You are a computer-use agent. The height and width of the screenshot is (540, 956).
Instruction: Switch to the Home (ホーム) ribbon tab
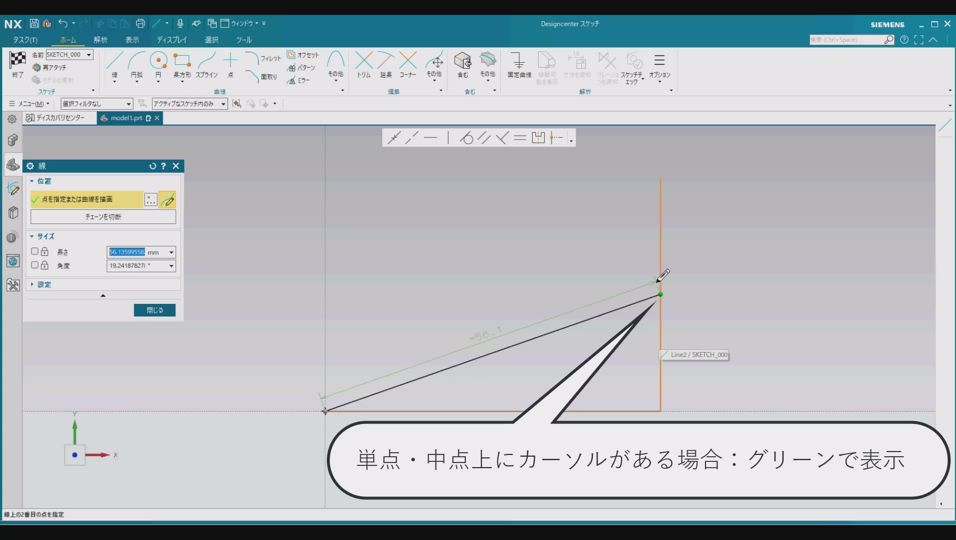point(68,40)
